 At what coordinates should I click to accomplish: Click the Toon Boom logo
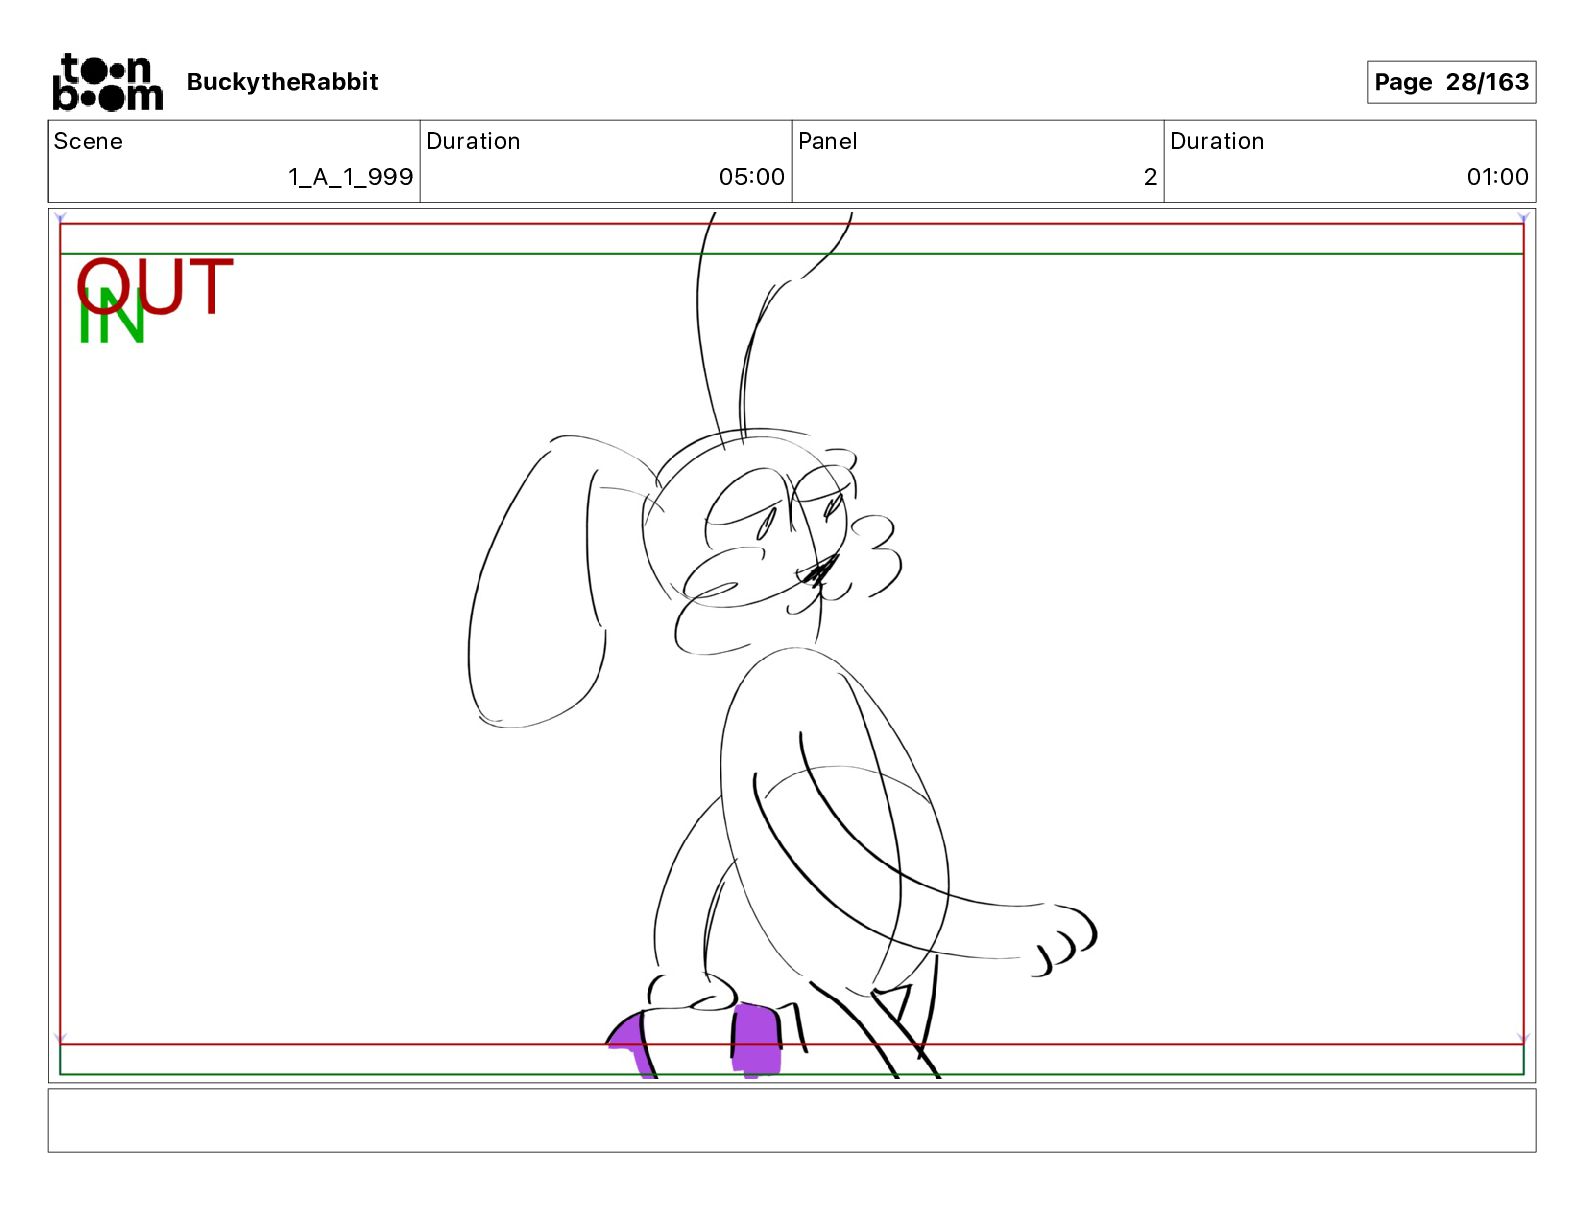click(x=107, y=82)
